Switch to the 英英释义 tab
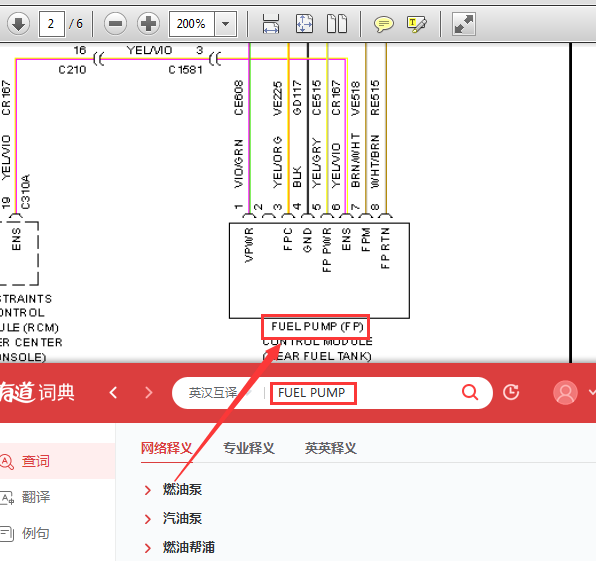596x561 pixels. [331, 448]
